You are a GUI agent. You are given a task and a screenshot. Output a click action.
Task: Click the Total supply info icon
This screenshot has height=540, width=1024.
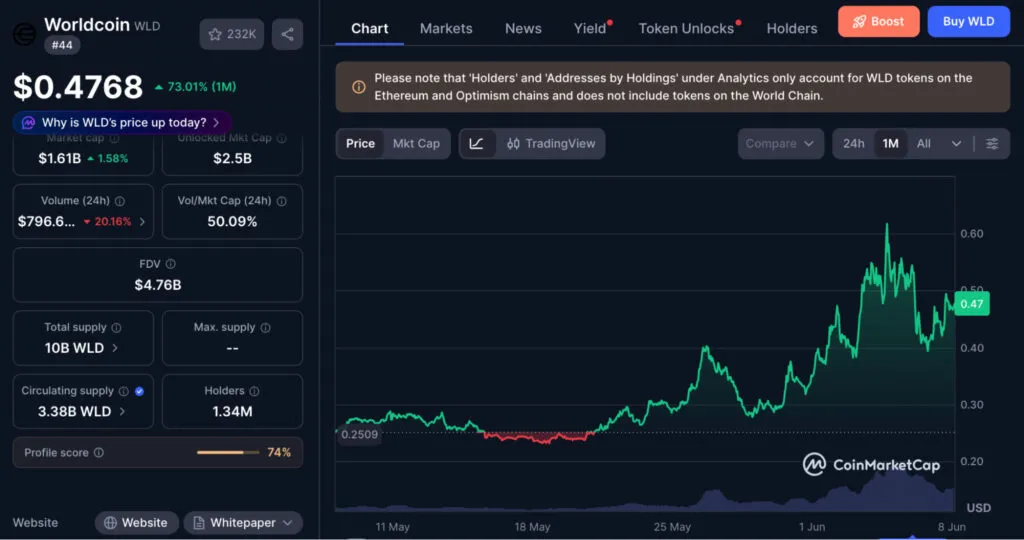point(116,327)
